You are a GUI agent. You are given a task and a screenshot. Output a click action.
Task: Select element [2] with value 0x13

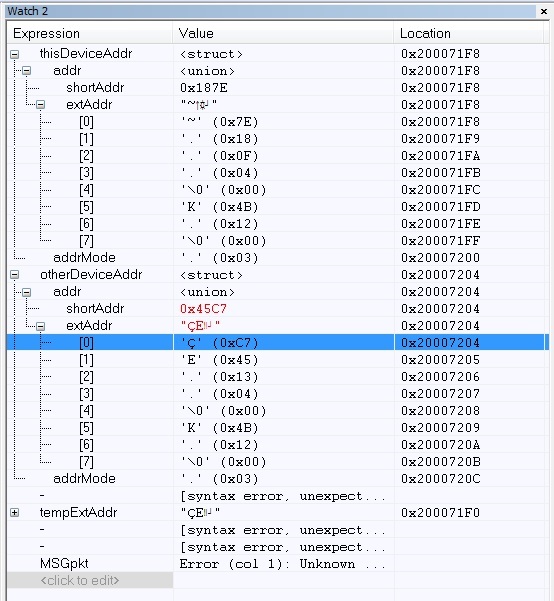tap(276, 377)
